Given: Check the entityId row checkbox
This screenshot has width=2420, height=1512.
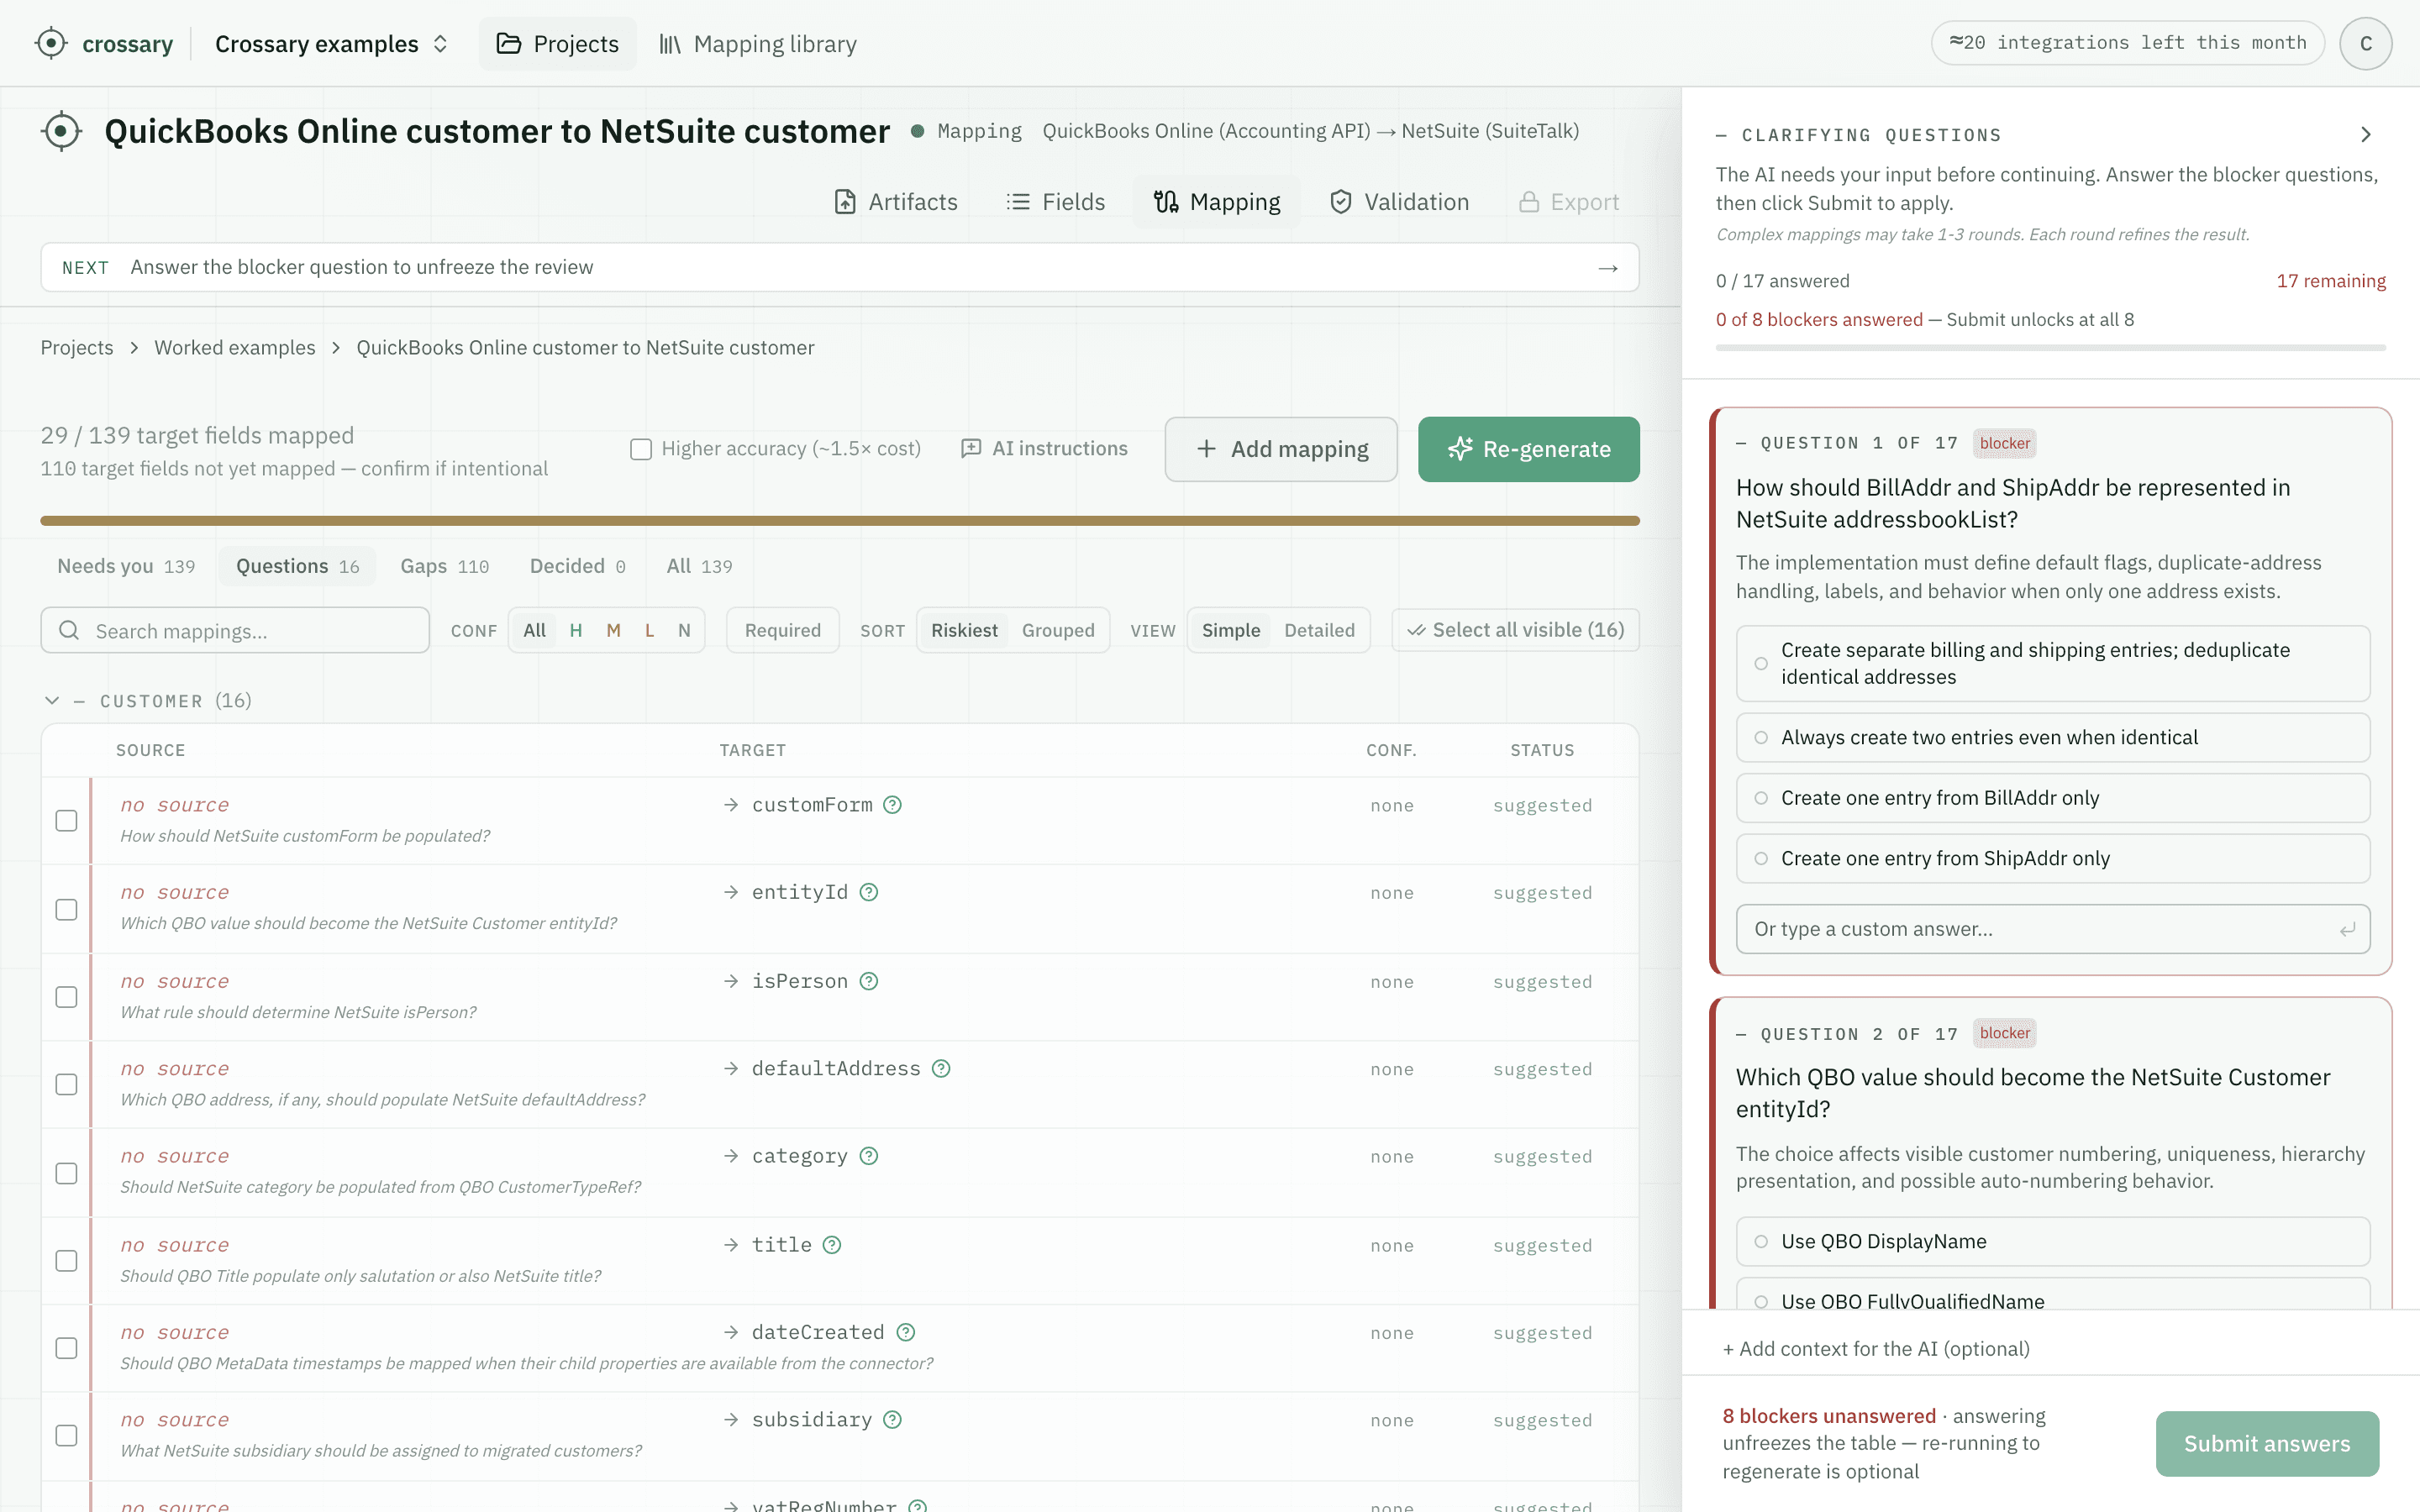Looking at the screenshot, I should 66,909.
